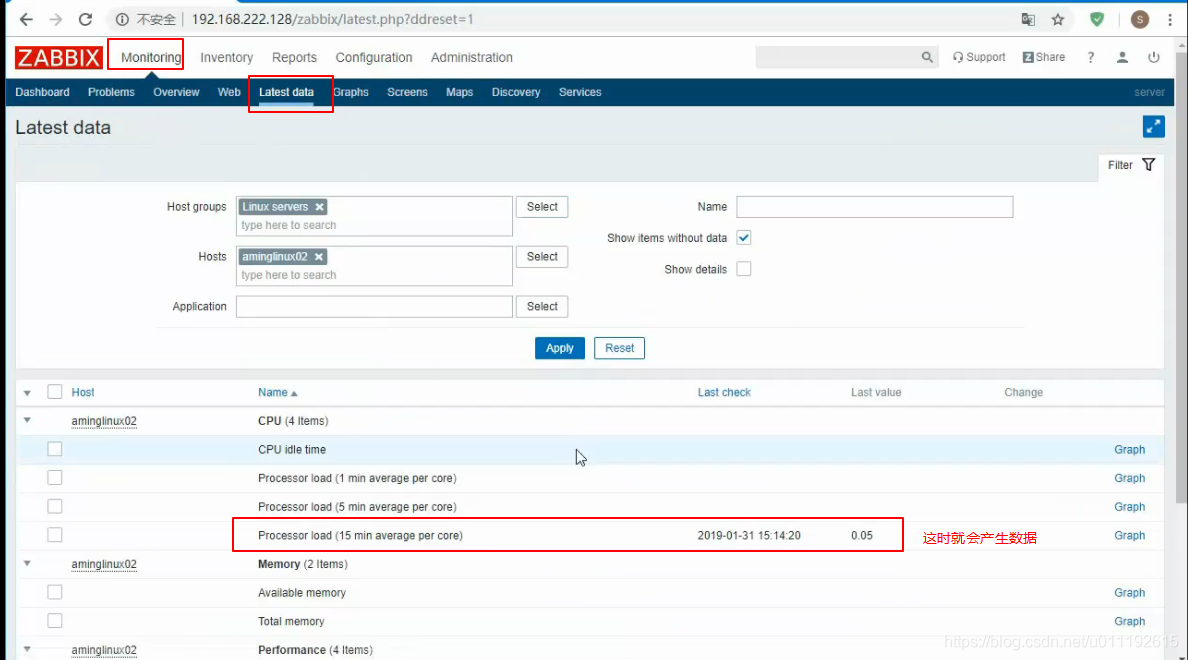Check the CPU idle time row
The image size is (1188, 660).
55,449
